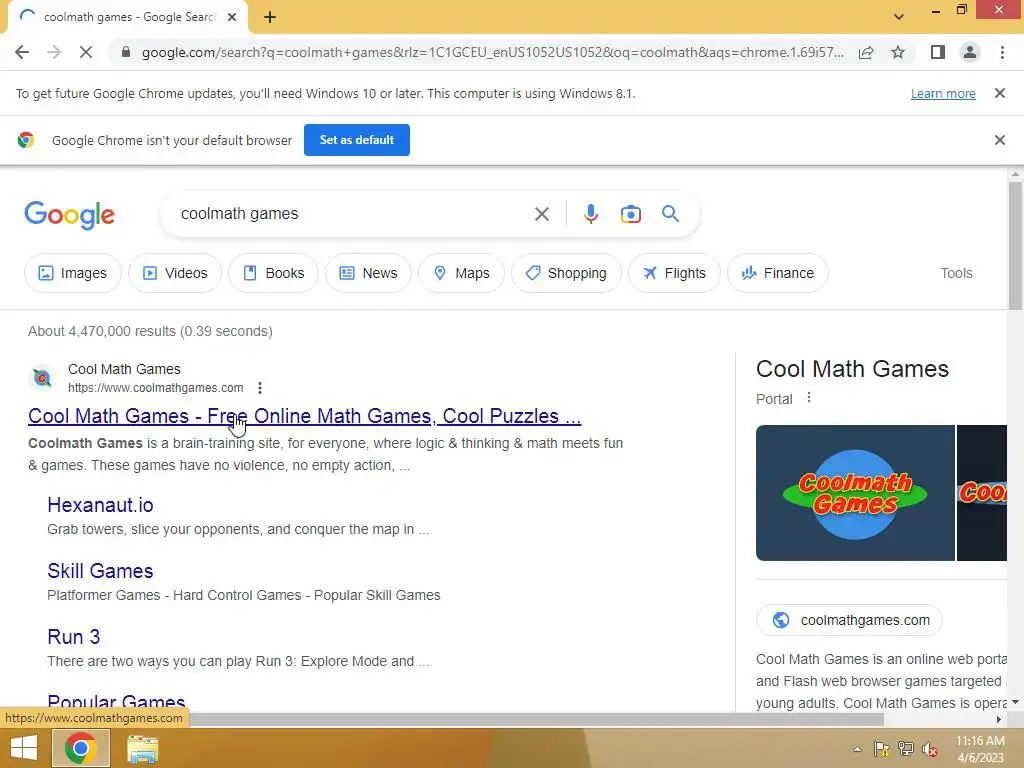
Task: Open Cool Math Games - Free Online Math Games result
Action: click(x=304, y=416)
